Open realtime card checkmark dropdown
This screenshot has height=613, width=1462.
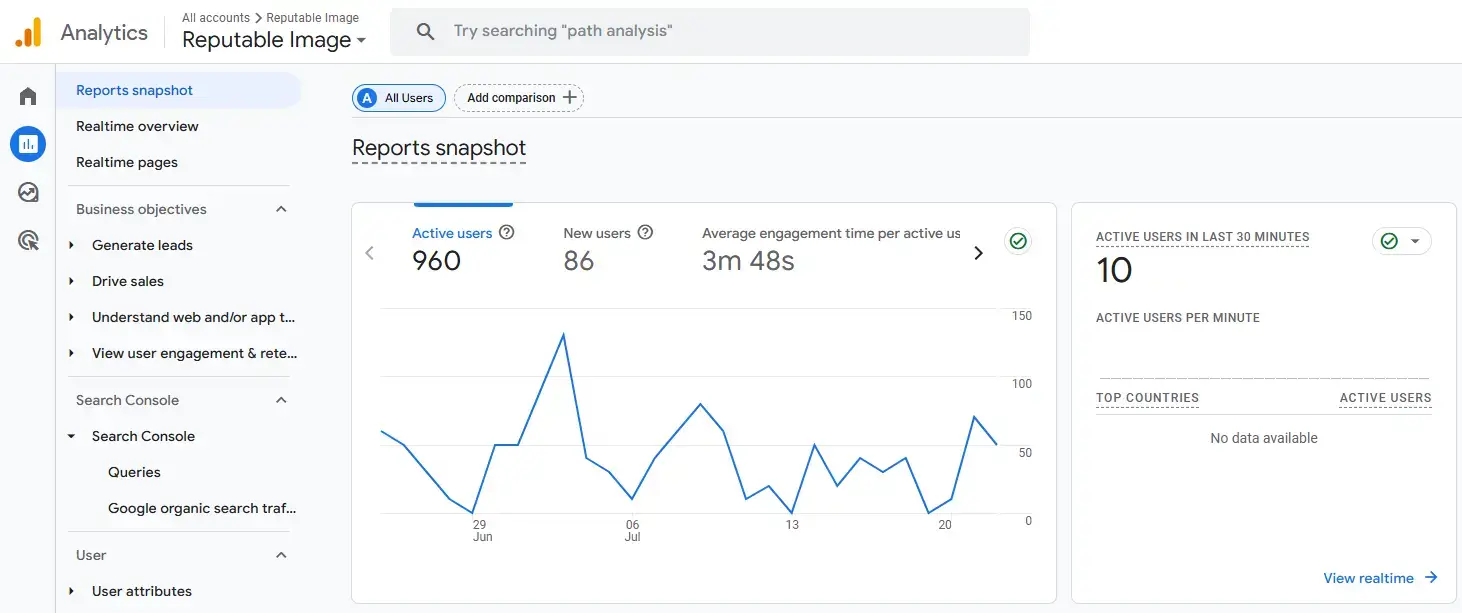(x=1401, y=241)
